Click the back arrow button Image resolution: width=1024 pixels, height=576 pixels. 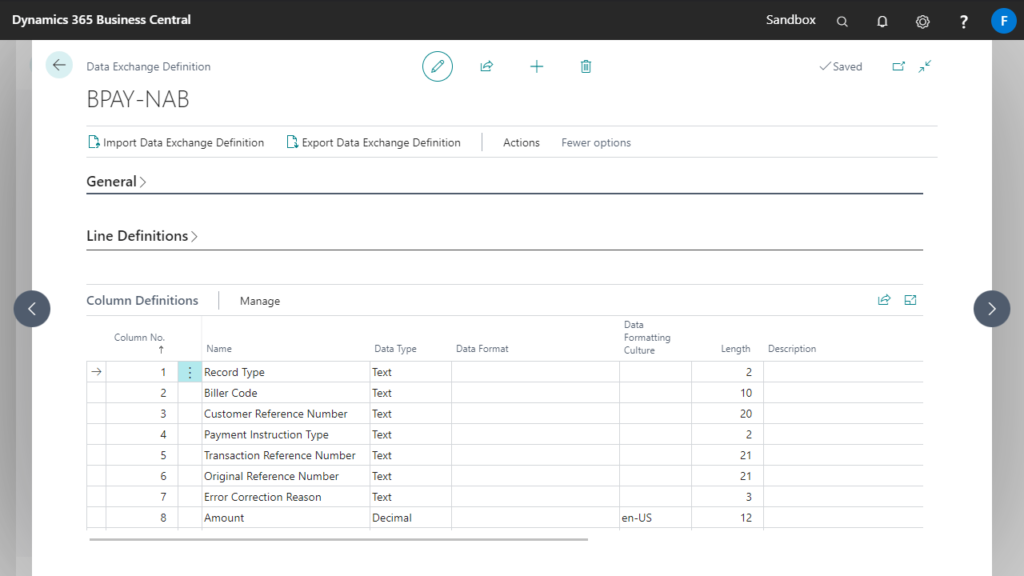(59, 65)
